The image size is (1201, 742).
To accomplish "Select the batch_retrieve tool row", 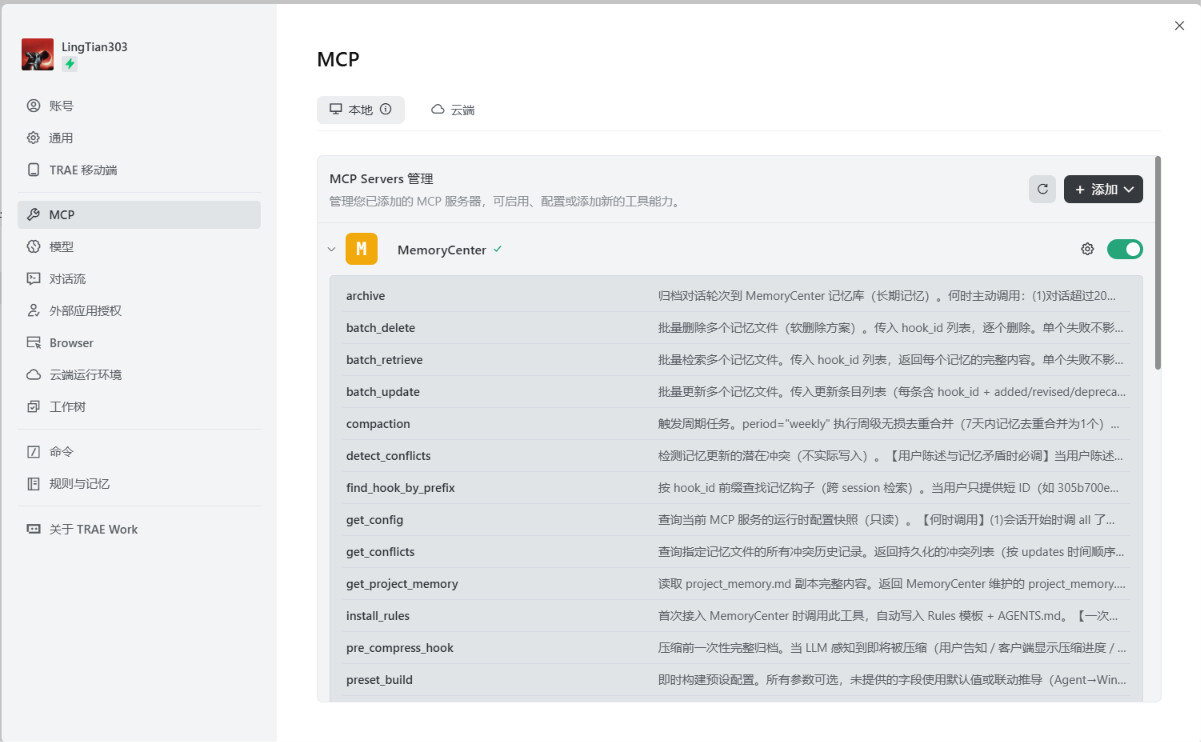I will [x=736, y=360].
